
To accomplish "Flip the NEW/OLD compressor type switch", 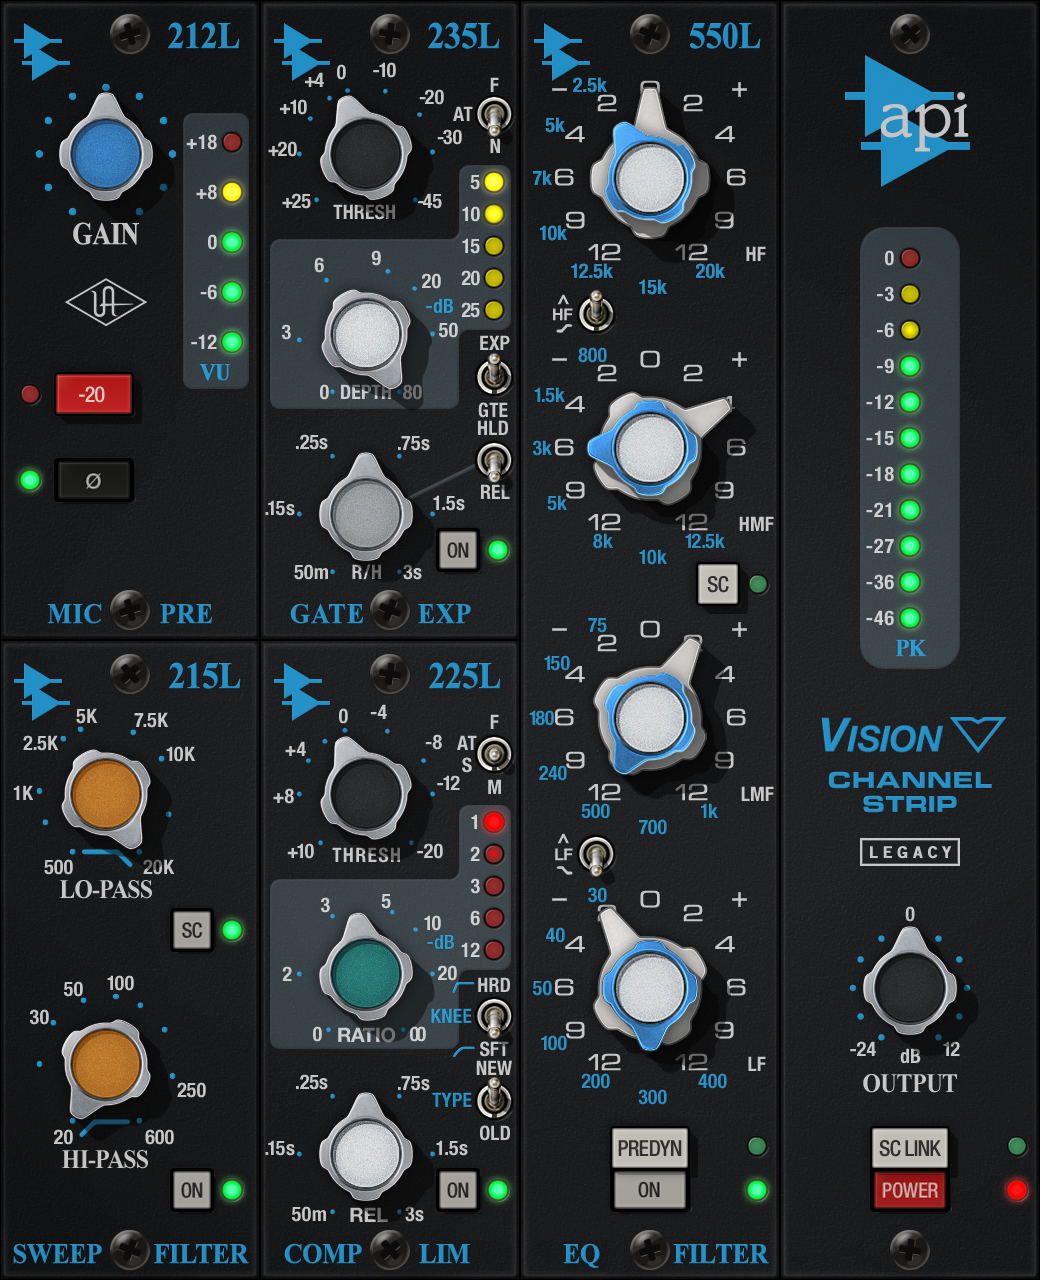I will pyautogui.click(x=493, y=1100).
